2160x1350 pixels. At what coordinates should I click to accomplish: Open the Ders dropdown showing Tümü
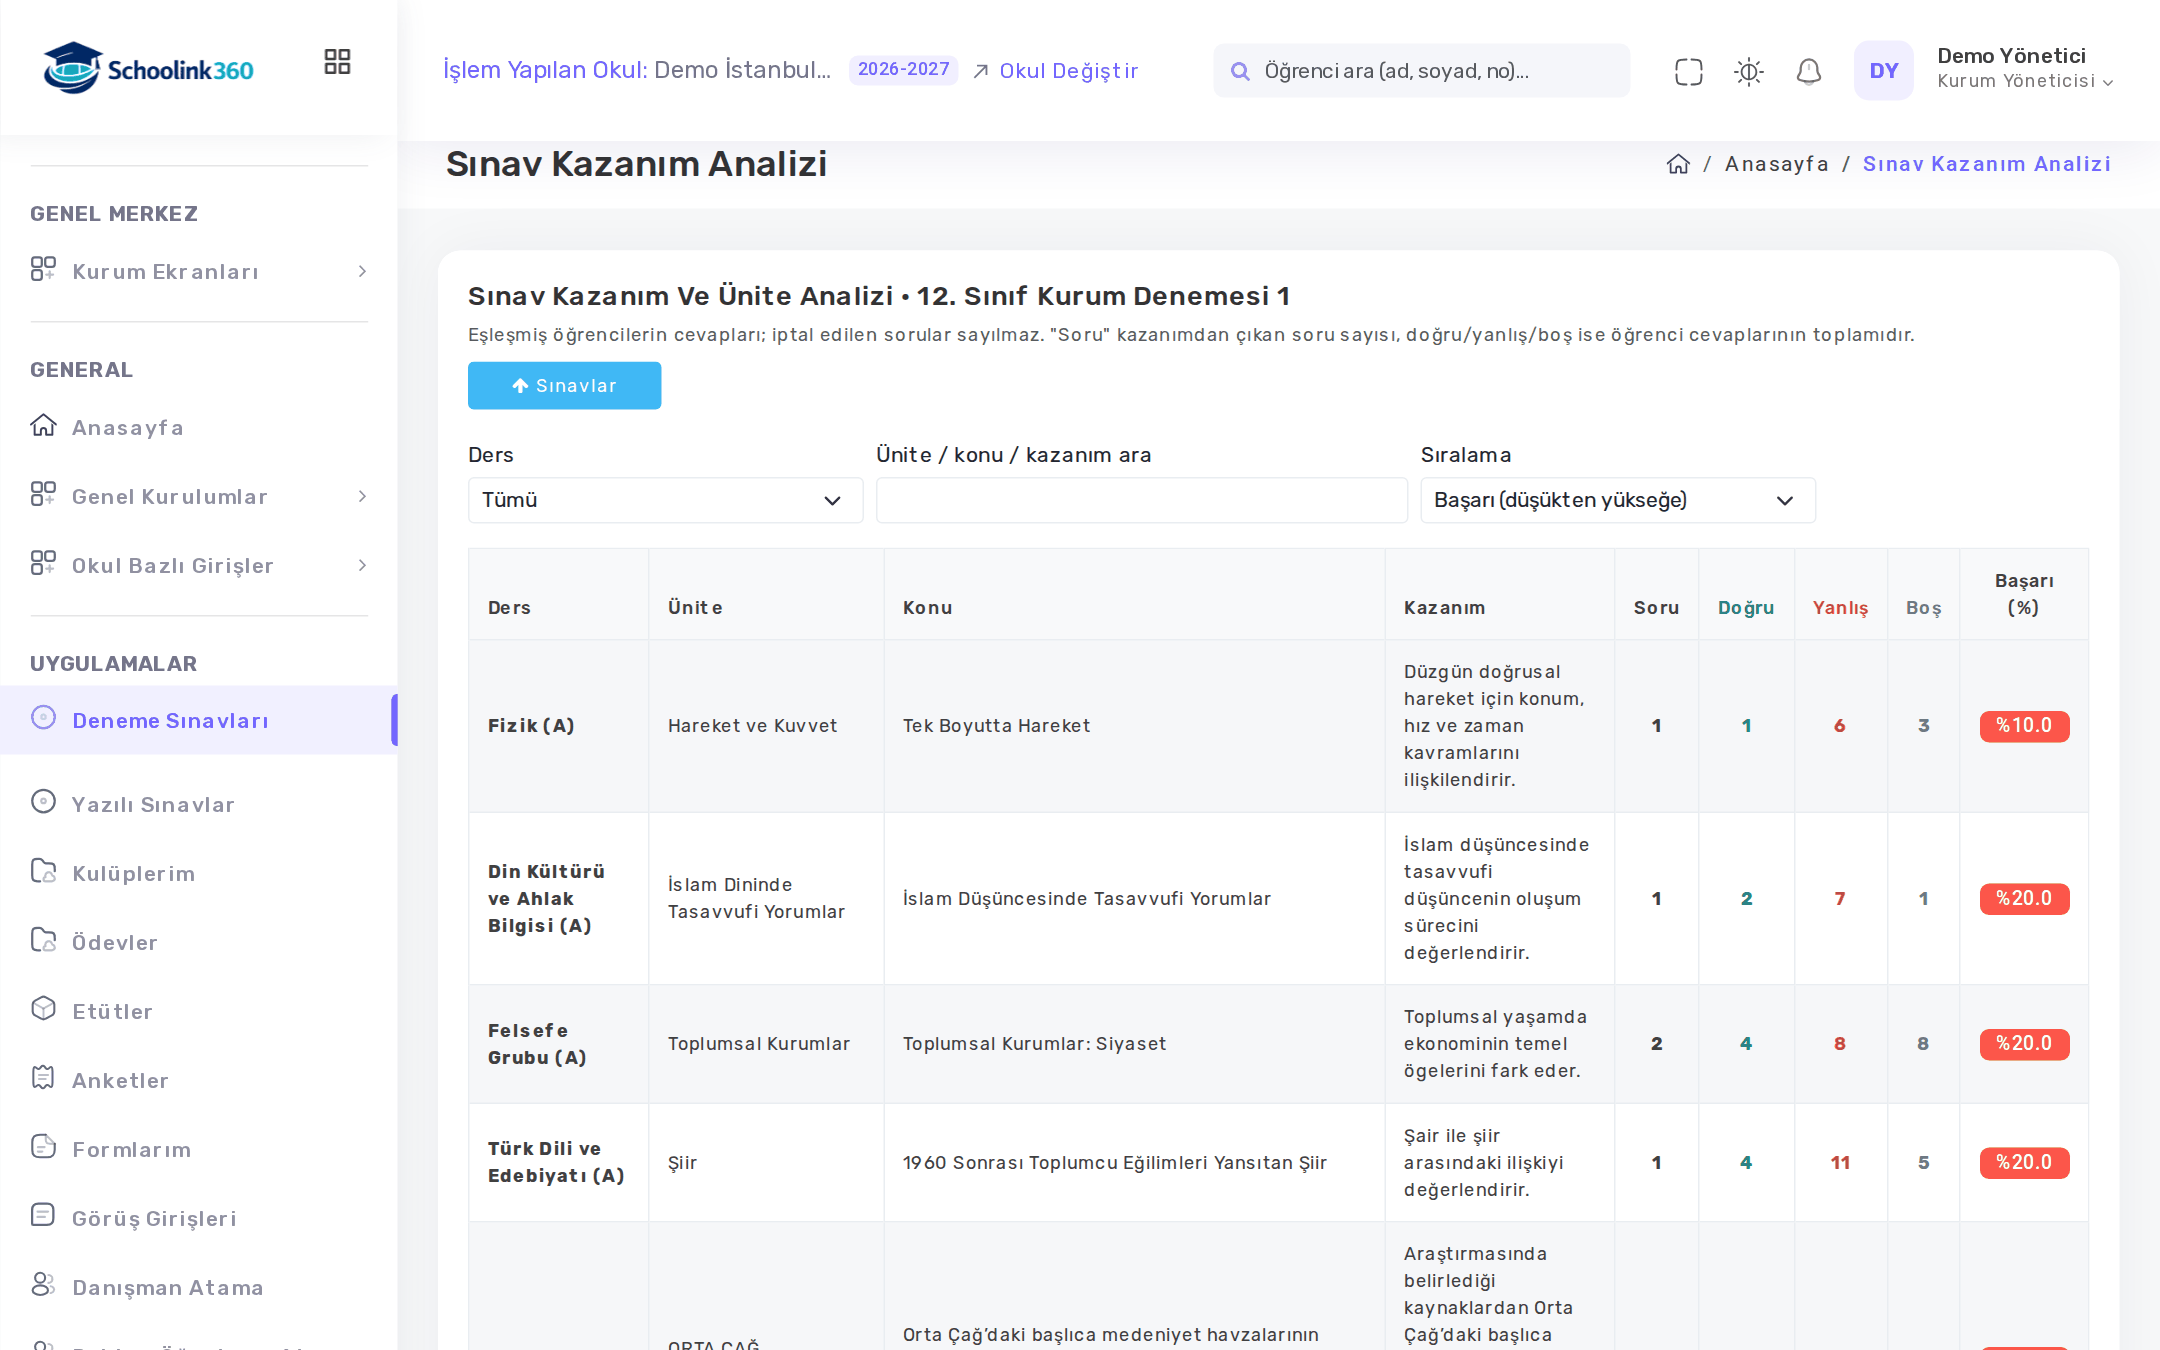point(665,500)
